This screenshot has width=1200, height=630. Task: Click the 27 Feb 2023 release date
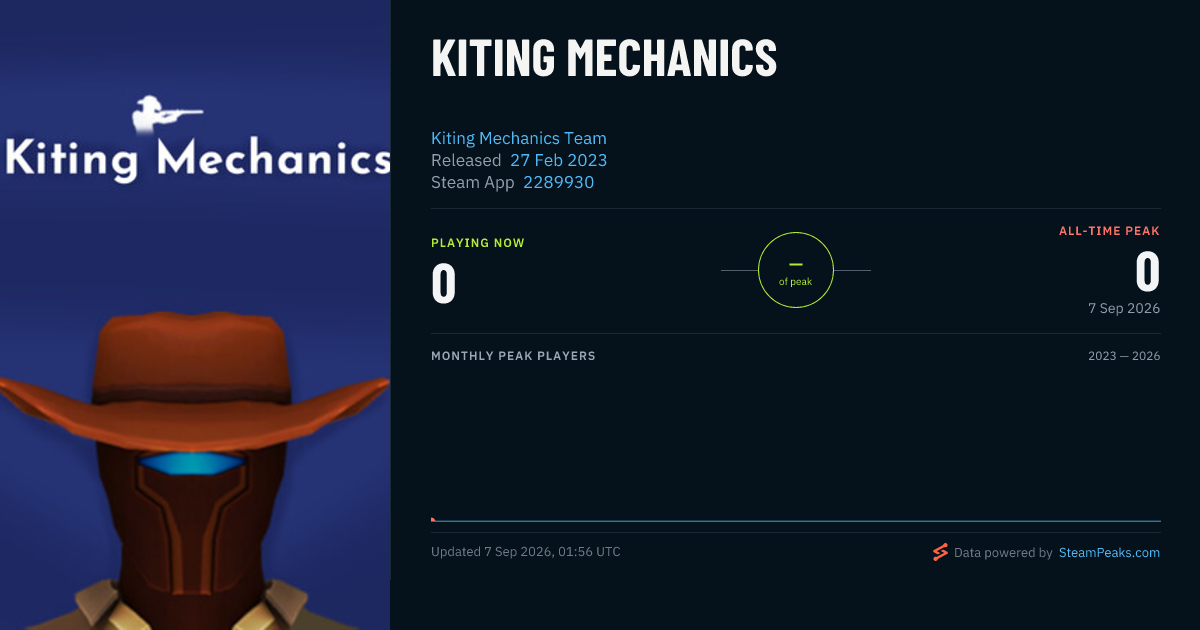click(x=559, y=160)
